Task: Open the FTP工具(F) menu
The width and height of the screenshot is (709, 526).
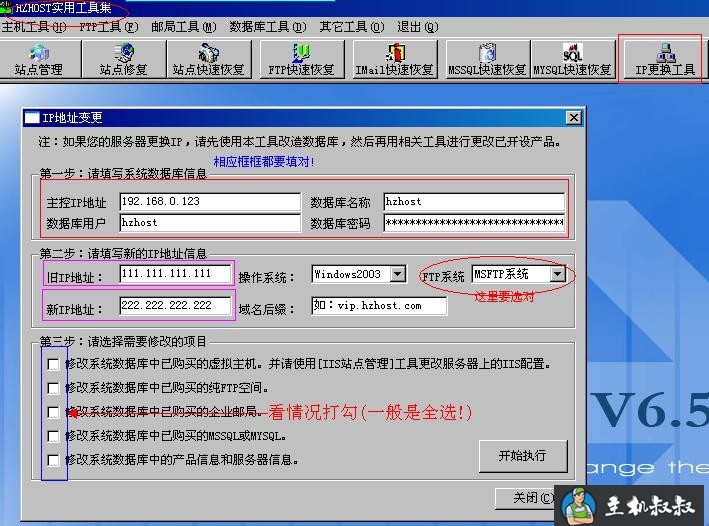Action: pos(109,27)
